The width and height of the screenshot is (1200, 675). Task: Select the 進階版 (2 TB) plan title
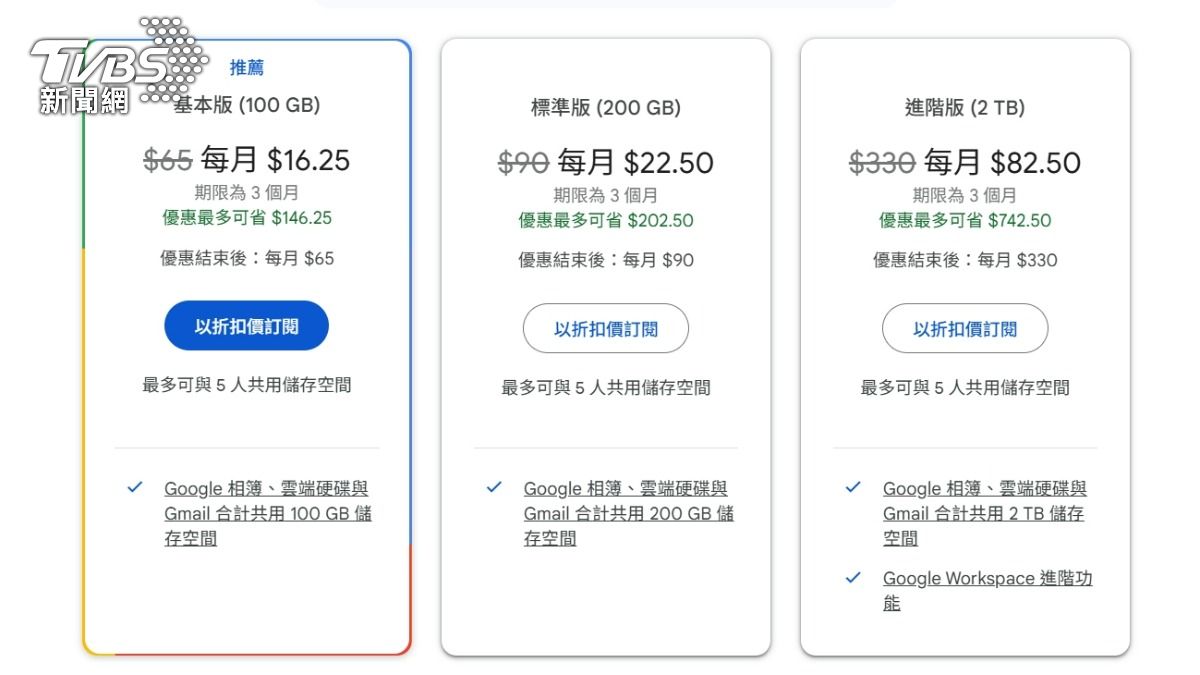965,108
